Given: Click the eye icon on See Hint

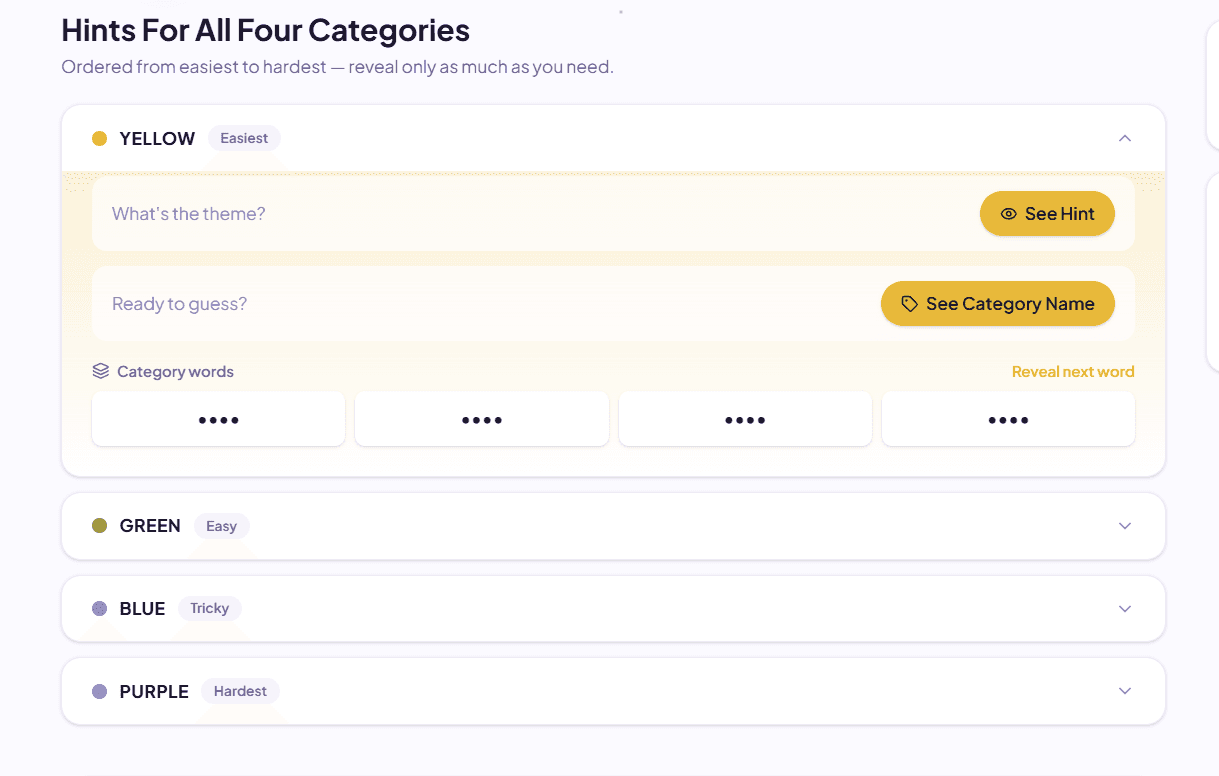Looking at the screenshot, I should point(1008,214).
